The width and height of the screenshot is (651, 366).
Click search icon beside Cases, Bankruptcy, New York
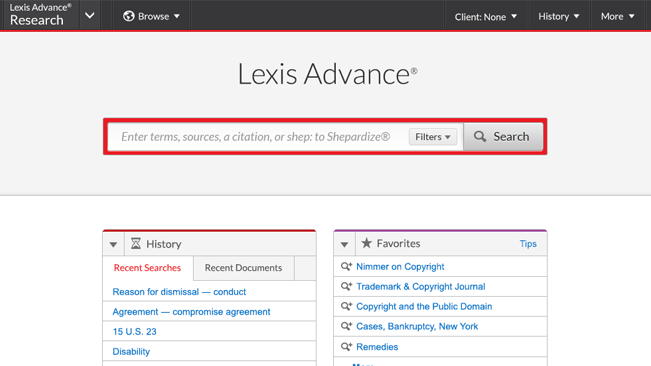[x=346, y=326]
